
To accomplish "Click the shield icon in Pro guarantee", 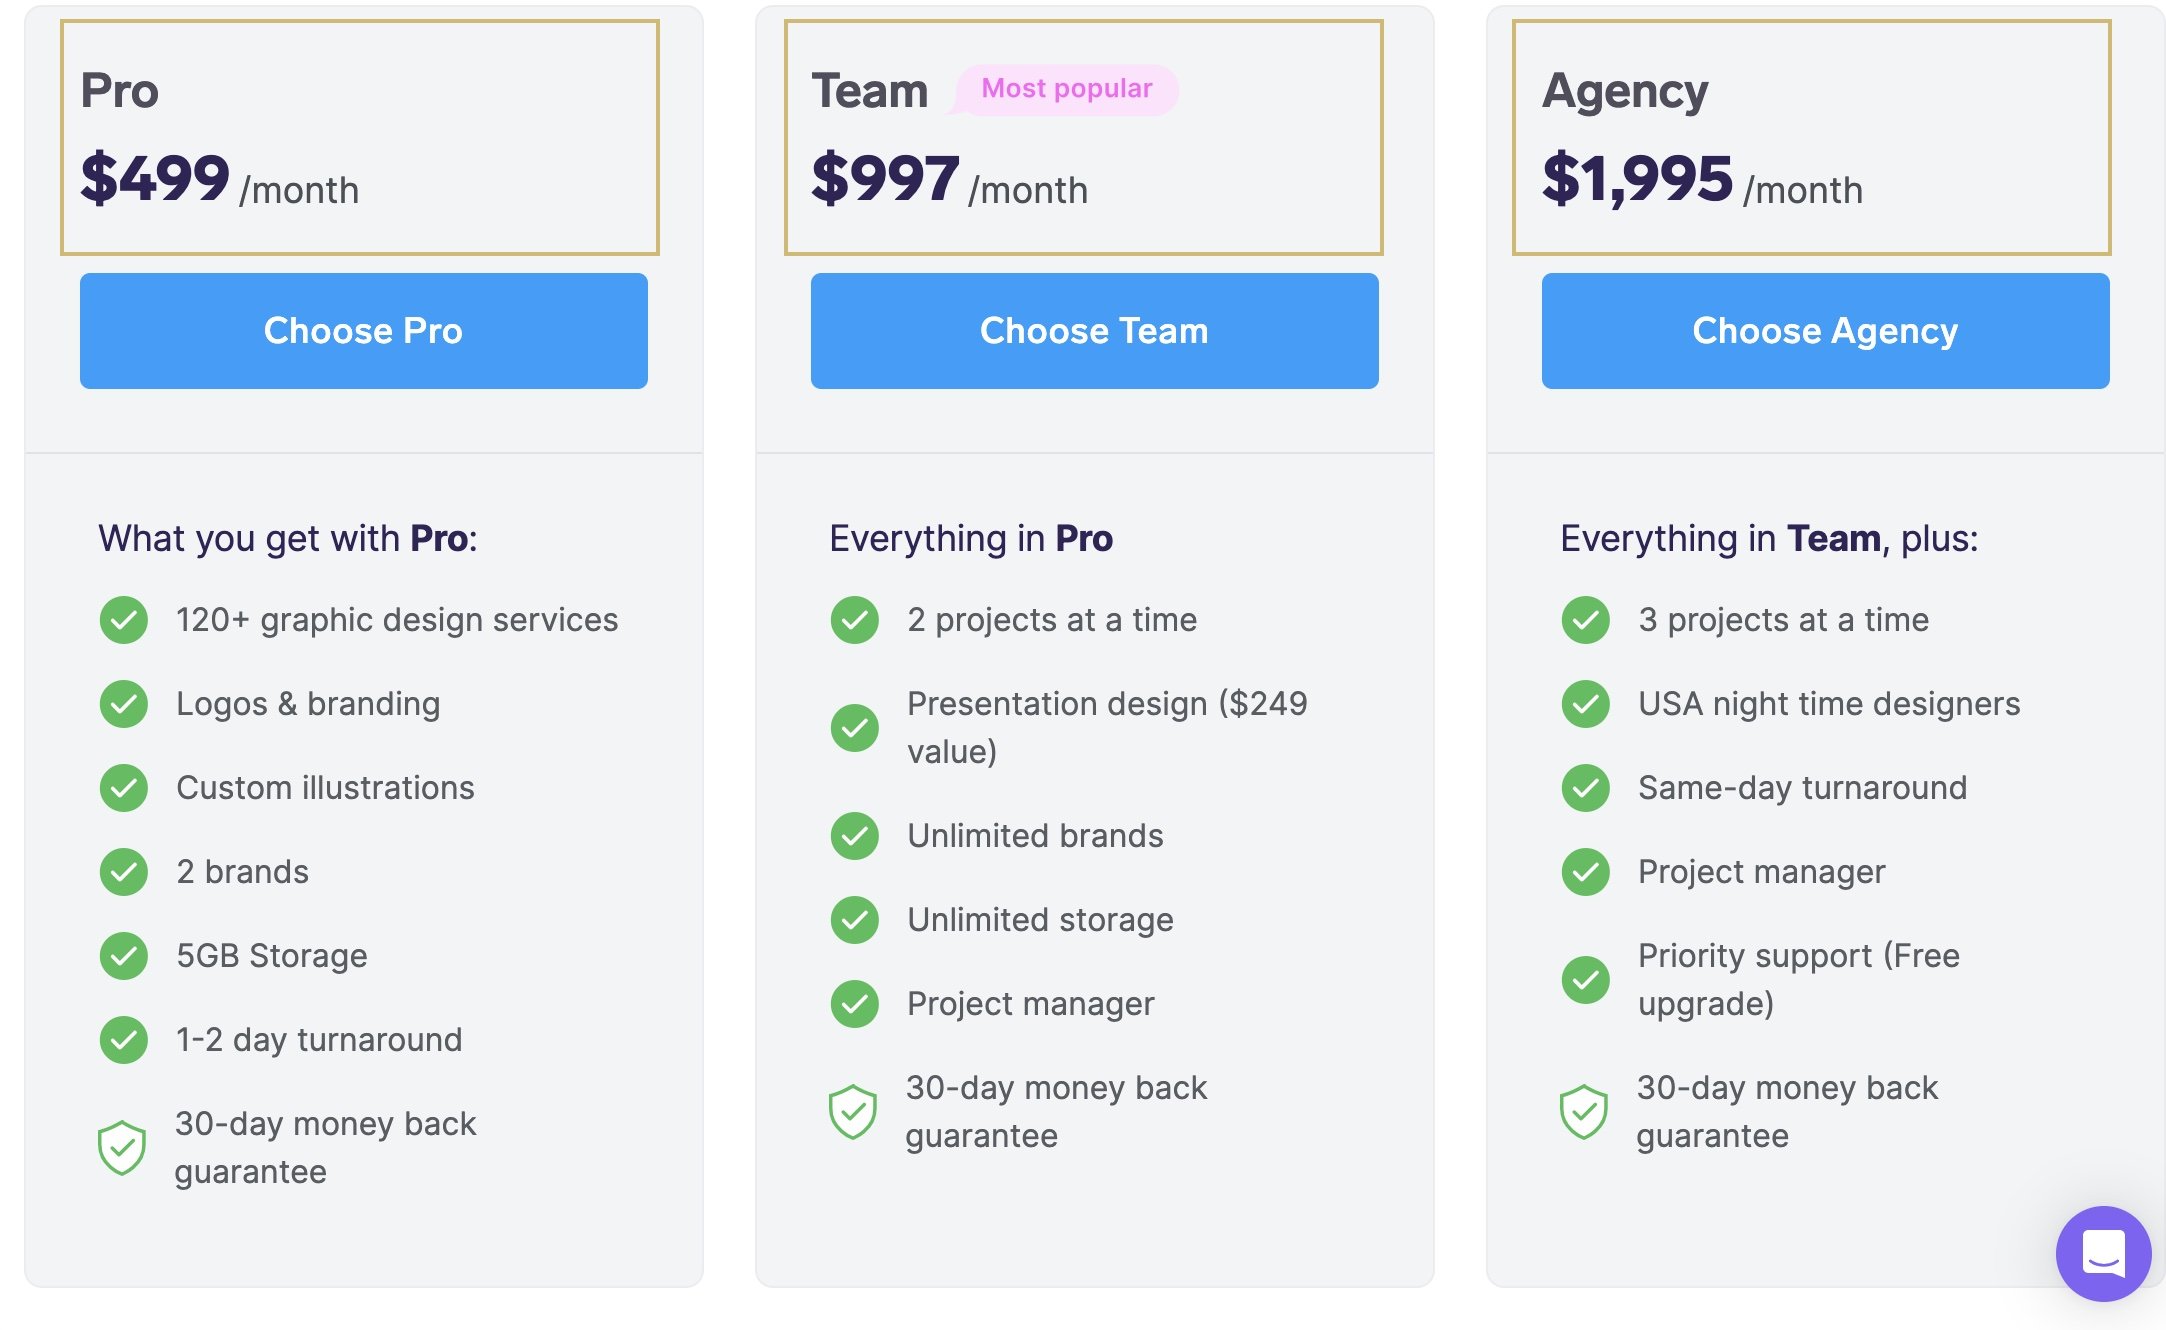I will coord(122,1147).
